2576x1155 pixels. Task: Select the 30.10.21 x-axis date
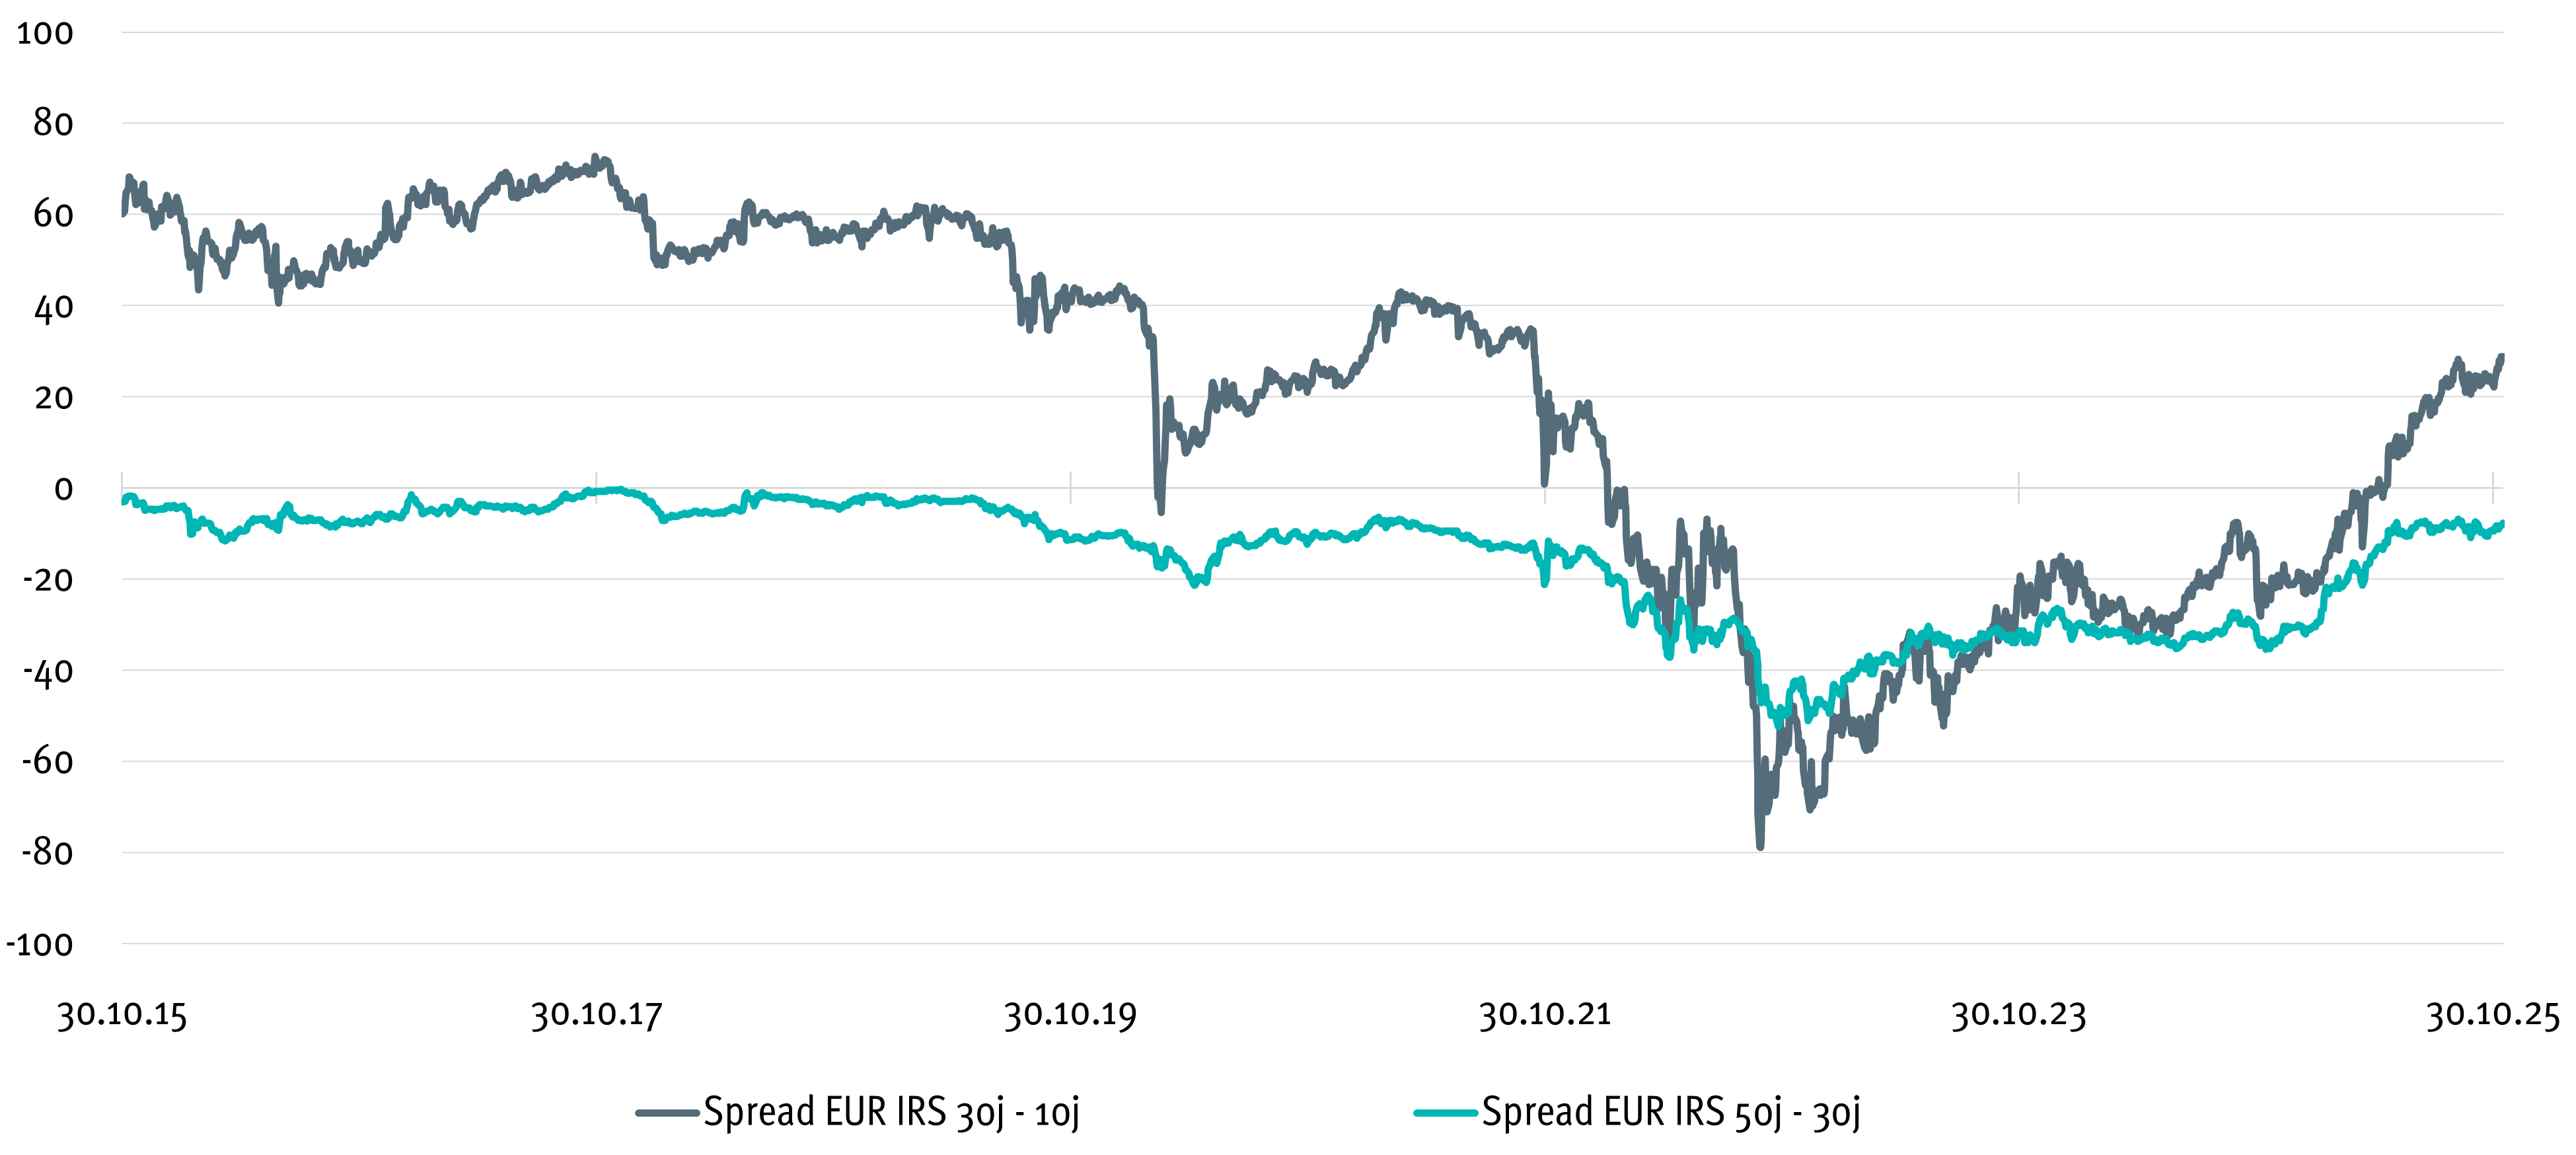coord(1545,1016)
